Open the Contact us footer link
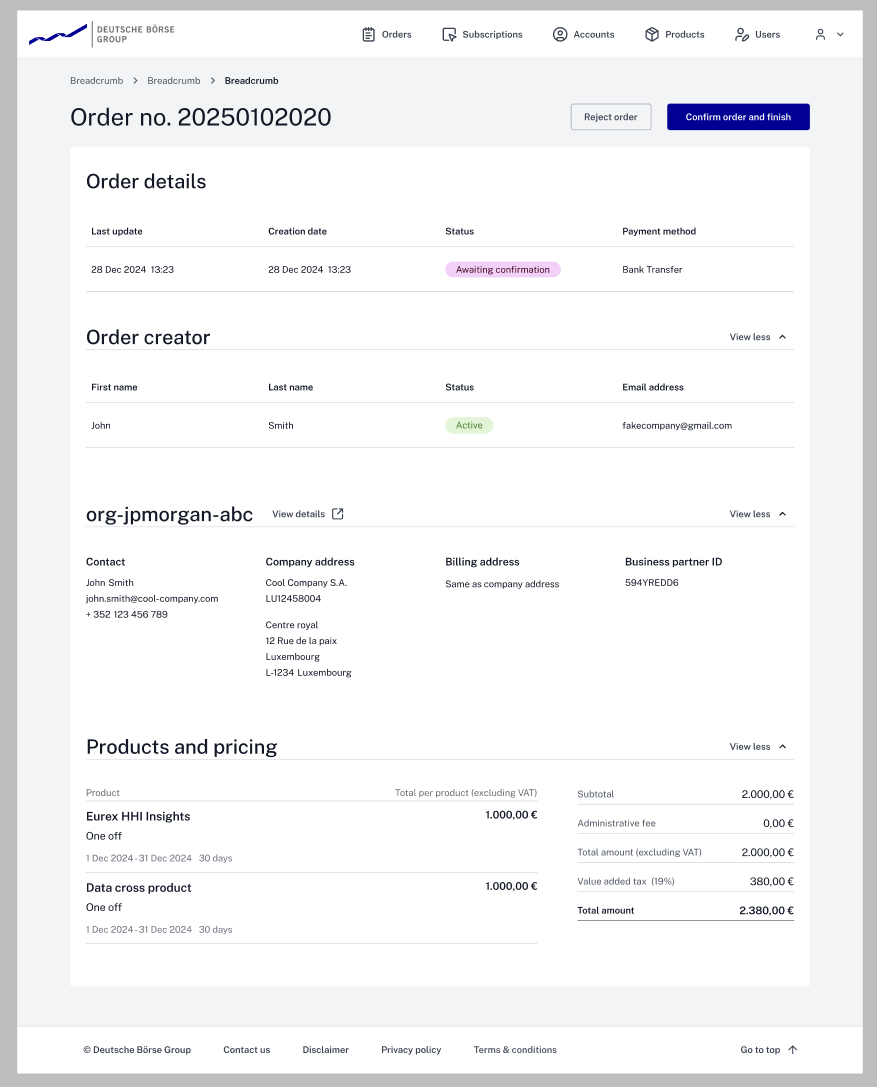Viewport: 877px width, 1087px height. [246, 1050]
